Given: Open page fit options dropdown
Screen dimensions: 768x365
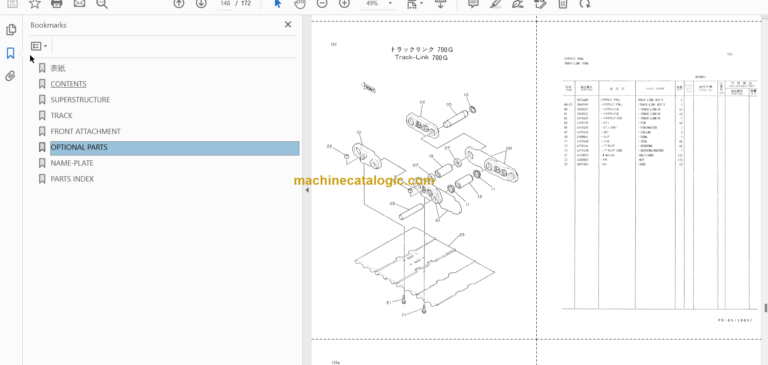Looking at the screenshot, I should tap(414, 4).
